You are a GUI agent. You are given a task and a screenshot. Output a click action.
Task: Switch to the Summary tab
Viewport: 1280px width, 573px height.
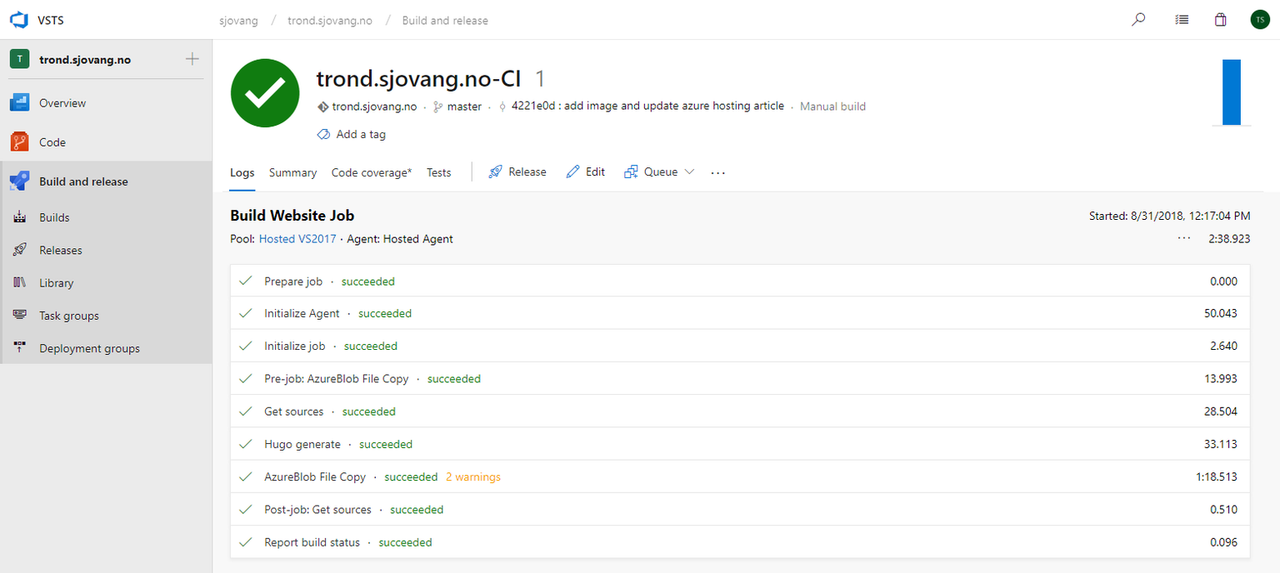tap(293, 172)
